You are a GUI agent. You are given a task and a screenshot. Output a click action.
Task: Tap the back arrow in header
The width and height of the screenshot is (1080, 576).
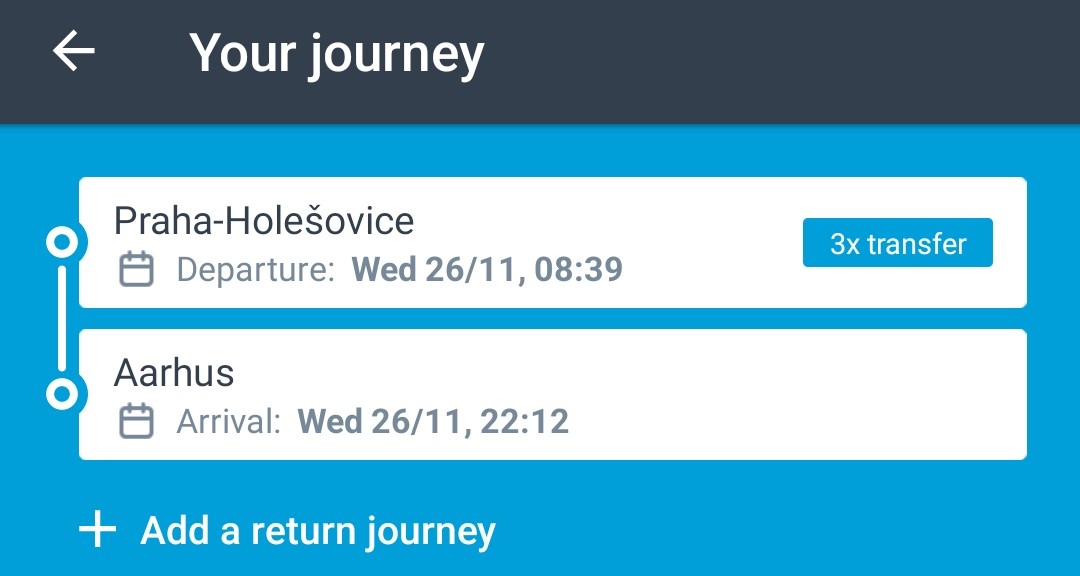pyautogui.click(x=73, y=51)
